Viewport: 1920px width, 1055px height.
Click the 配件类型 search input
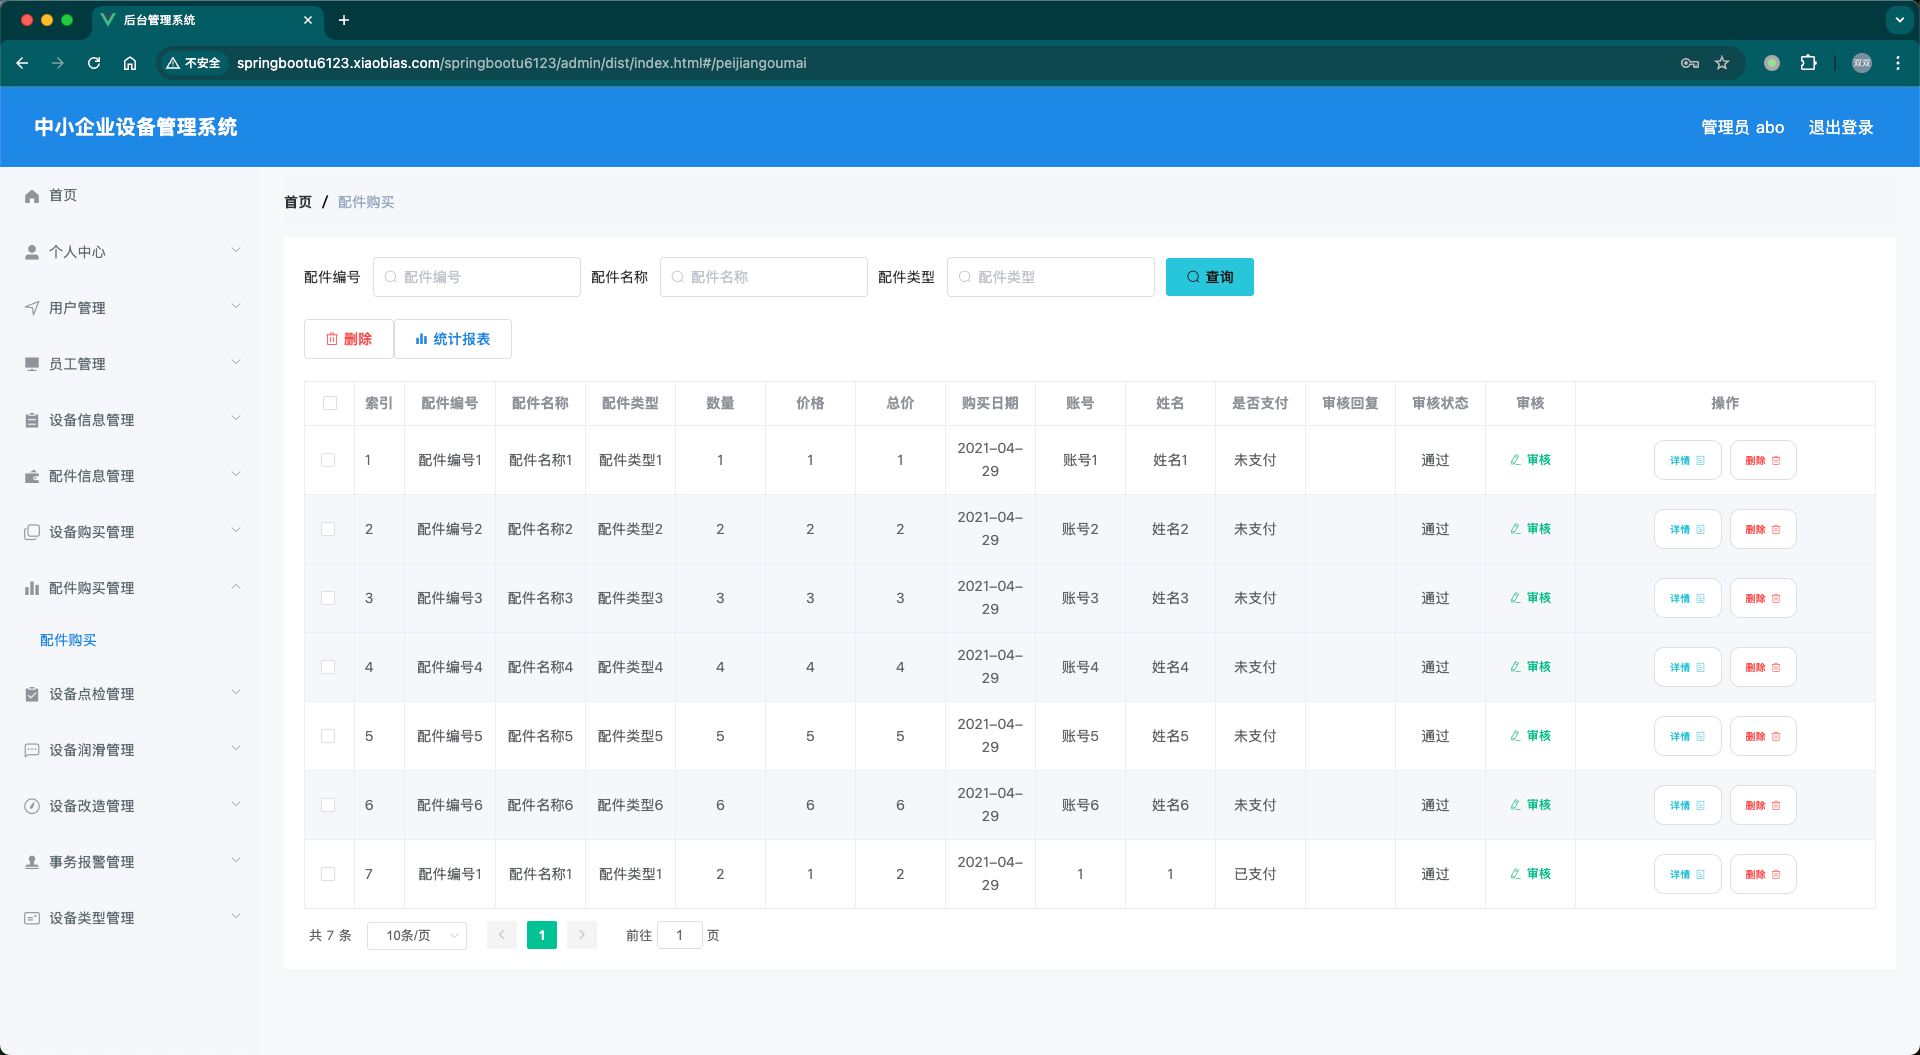click(1051, 277)
